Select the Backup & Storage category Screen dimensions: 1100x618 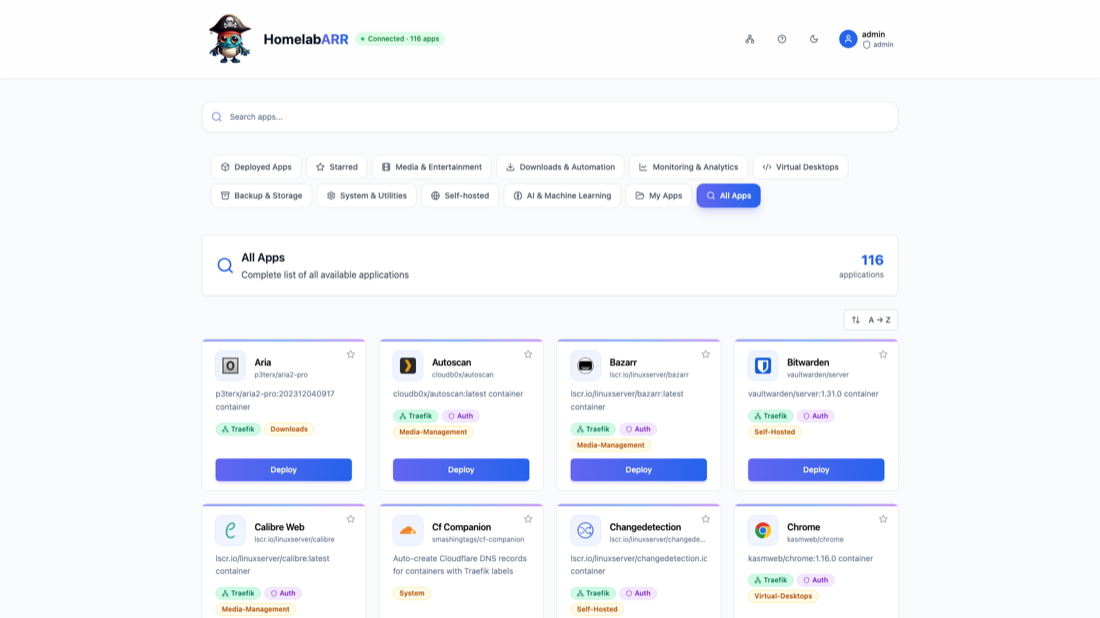pos(261,196)
